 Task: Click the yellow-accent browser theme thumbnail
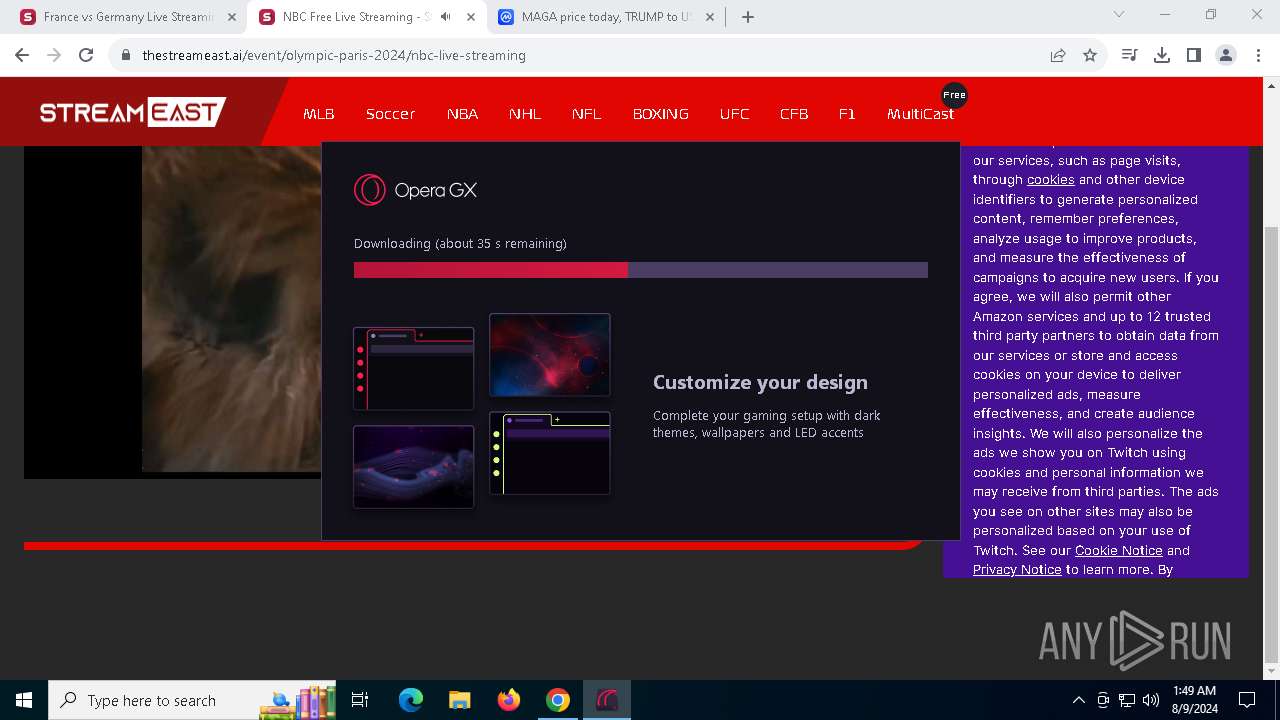click(x=550, y=453)
